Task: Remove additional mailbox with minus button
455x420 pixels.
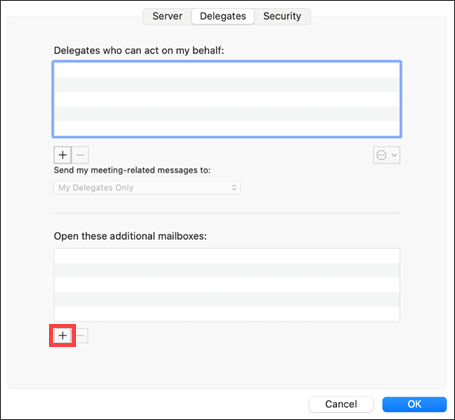Action: click(82, 335)
